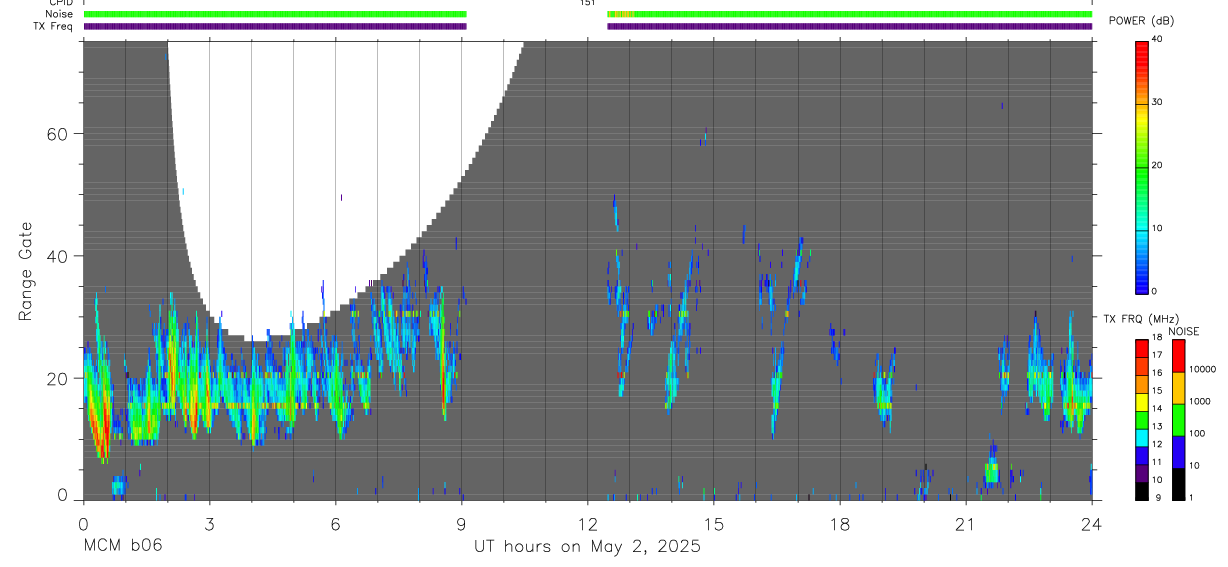This screenshot has height=567, width=1228.
Task: Click the purple TX Freq bar after 12 UT
Action: pos(850,26)
